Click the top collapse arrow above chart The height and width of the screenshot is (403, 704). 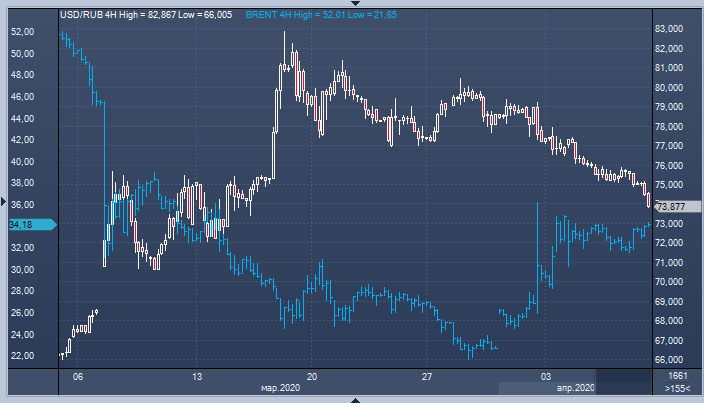coord(352,4)
